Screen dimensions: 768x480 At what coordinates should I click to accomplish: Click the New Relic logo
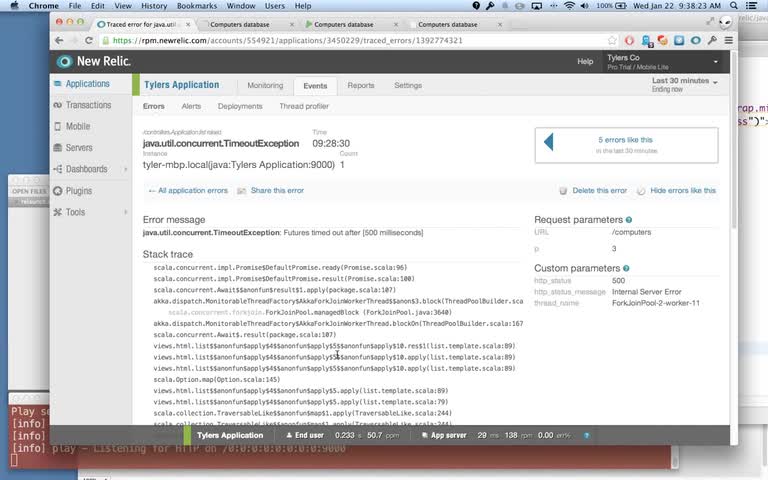[x=93, y=61]
